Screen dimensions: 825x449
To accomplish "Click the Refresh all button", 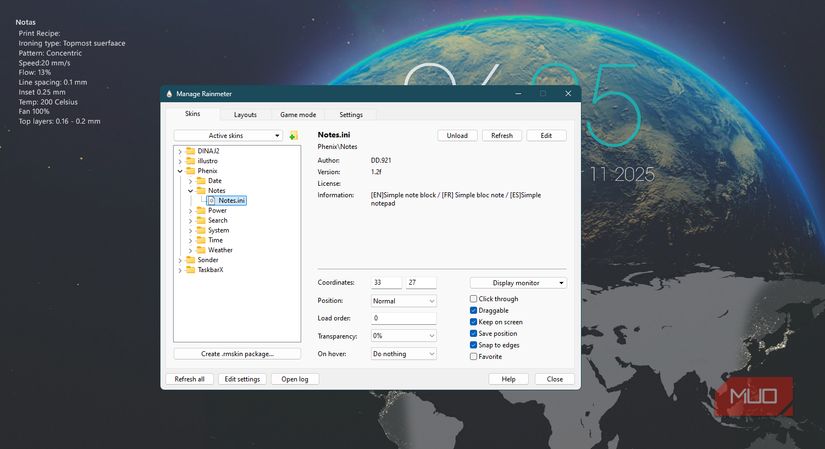I will click(189, 379).
